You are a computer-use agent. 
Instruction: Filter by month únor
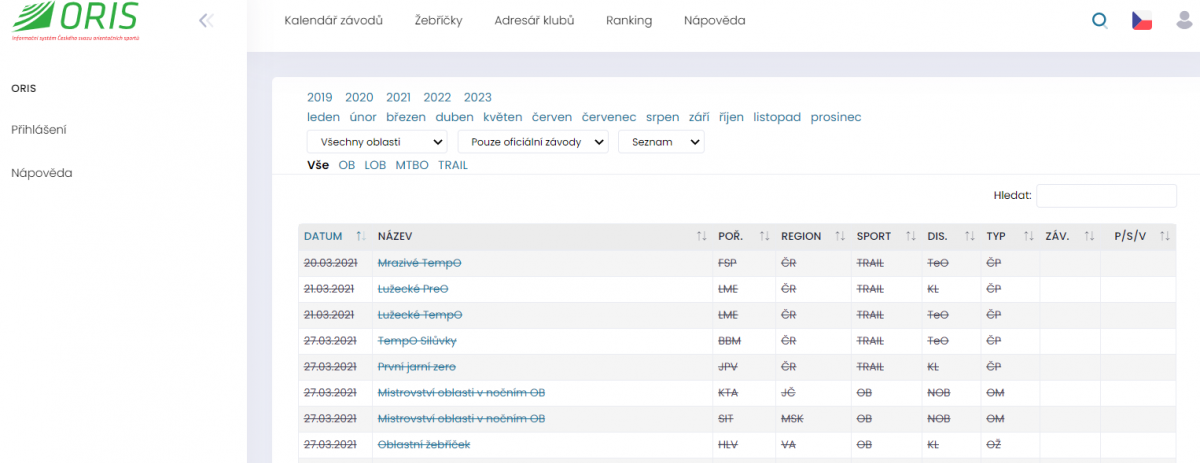tap(363, 117)
